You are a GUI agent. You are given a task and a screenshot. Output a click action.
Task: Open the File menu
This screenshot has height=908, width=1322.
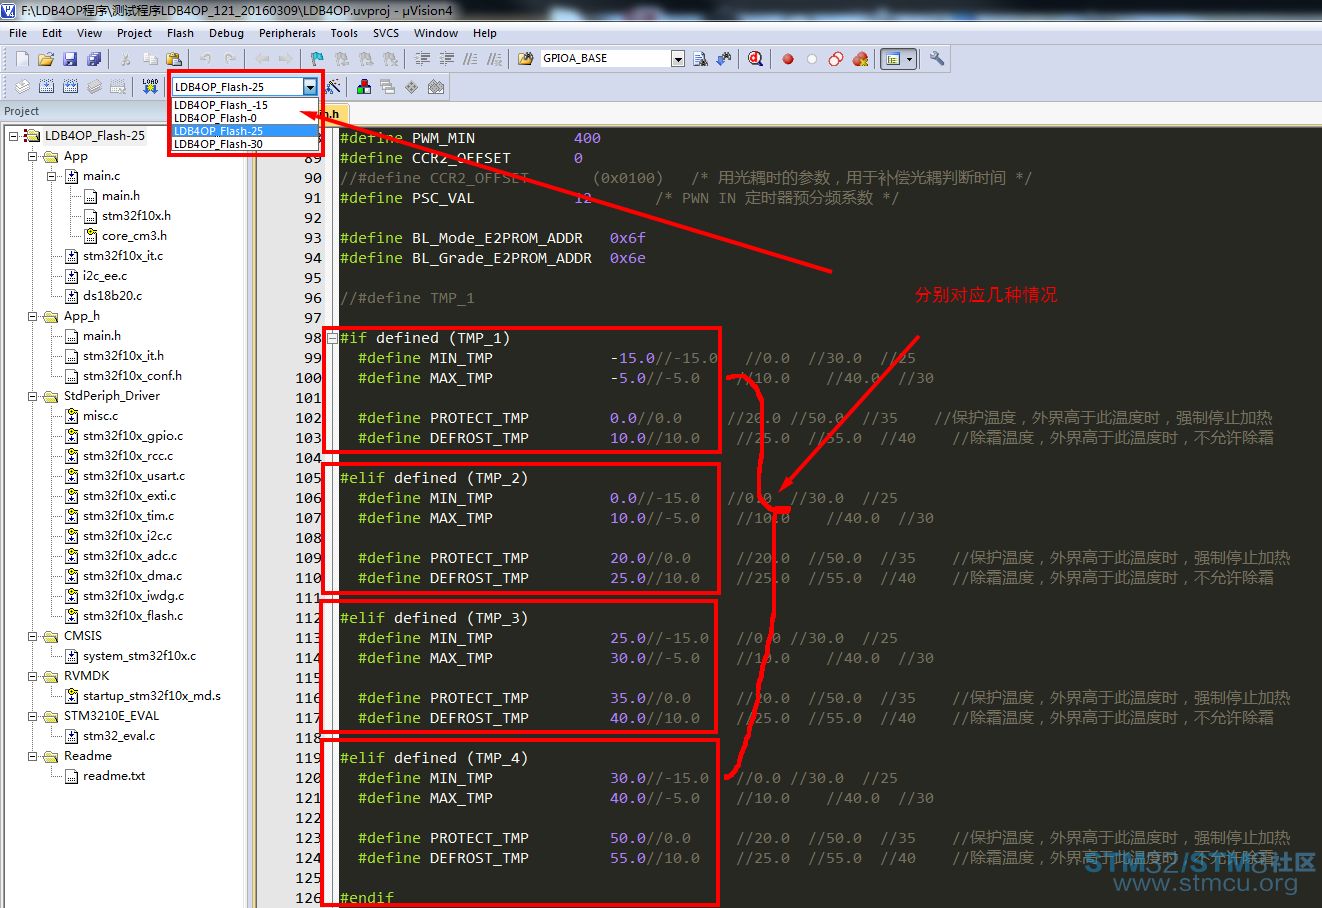18,33
